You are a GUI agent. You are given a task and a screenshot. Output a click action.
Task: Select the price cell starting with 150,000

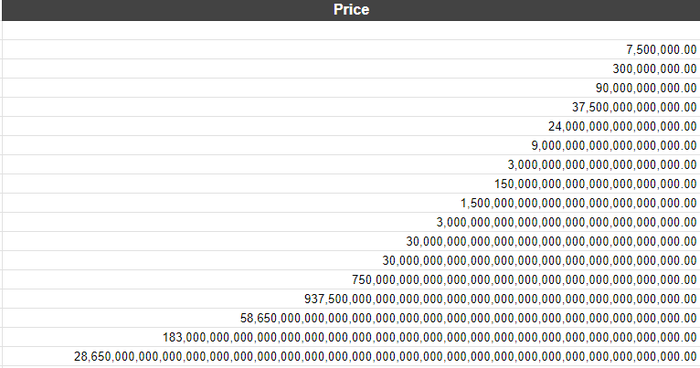tap(351, 184)
